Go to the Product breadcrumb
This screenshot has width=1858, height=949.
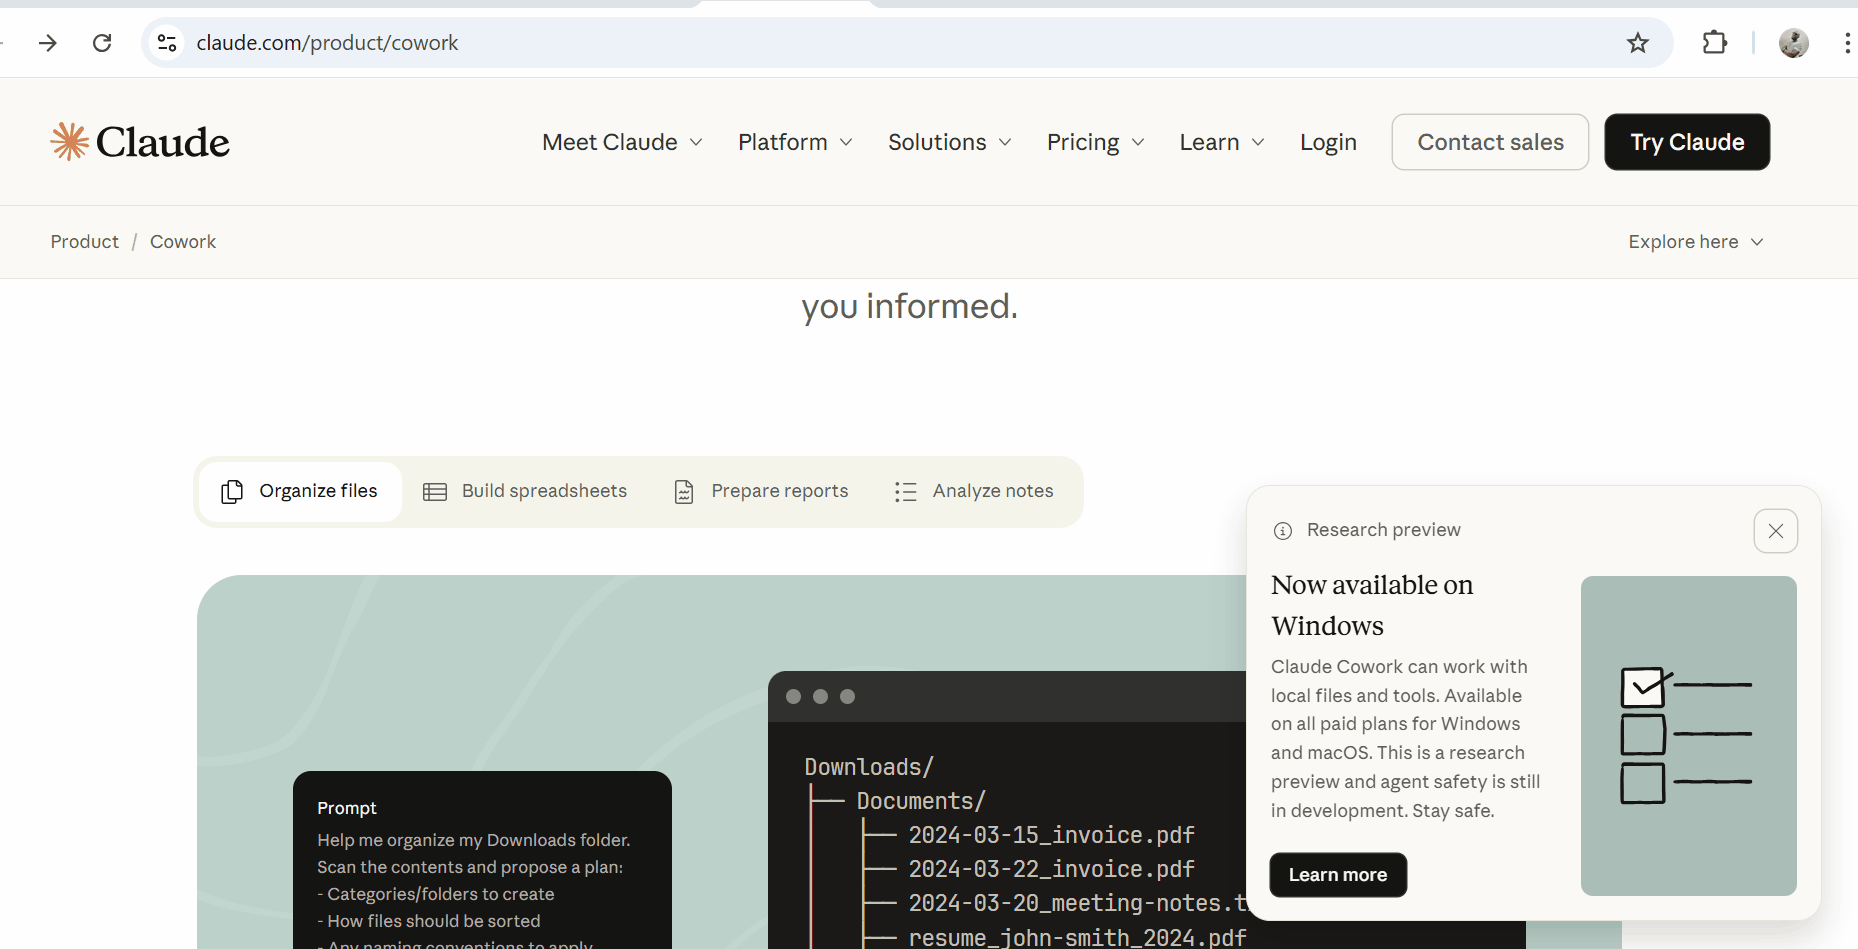coord(85,242)
